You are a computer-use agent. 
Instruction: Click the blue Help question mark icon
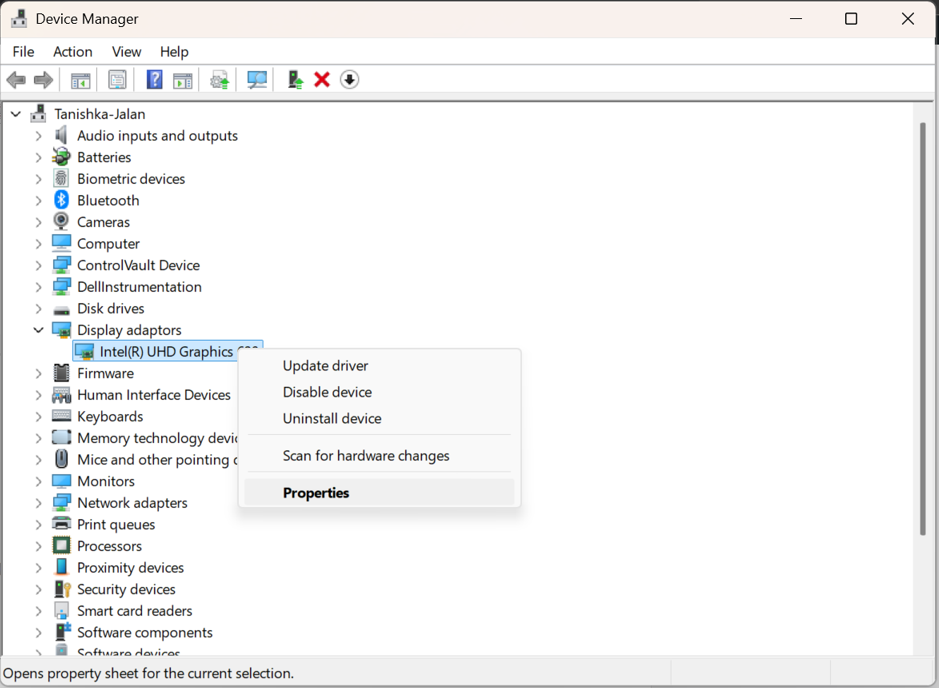[x=155, y=80]
